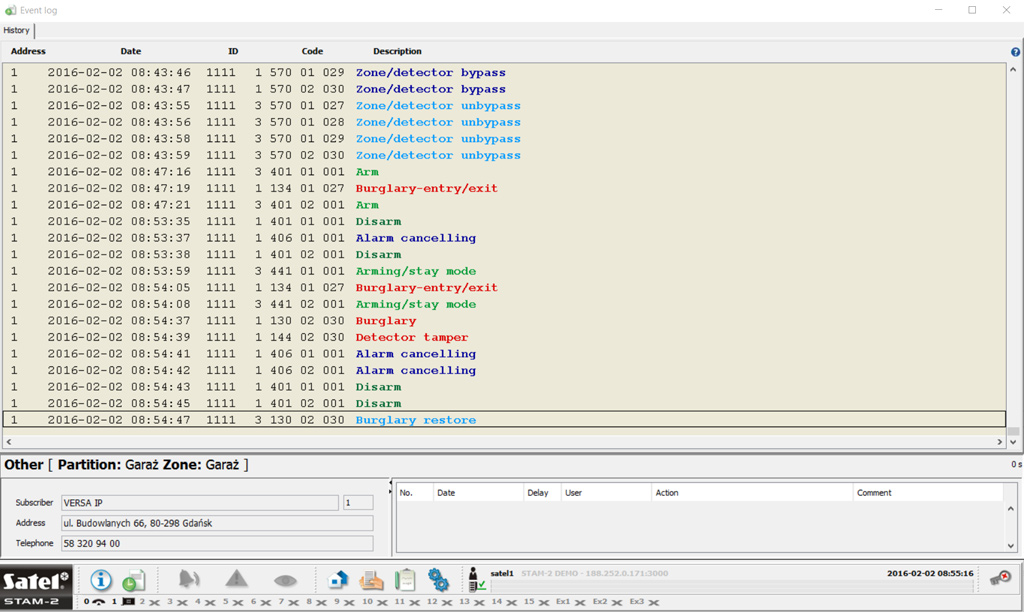Open settings with blue gears icon

(x=438, y=579)
